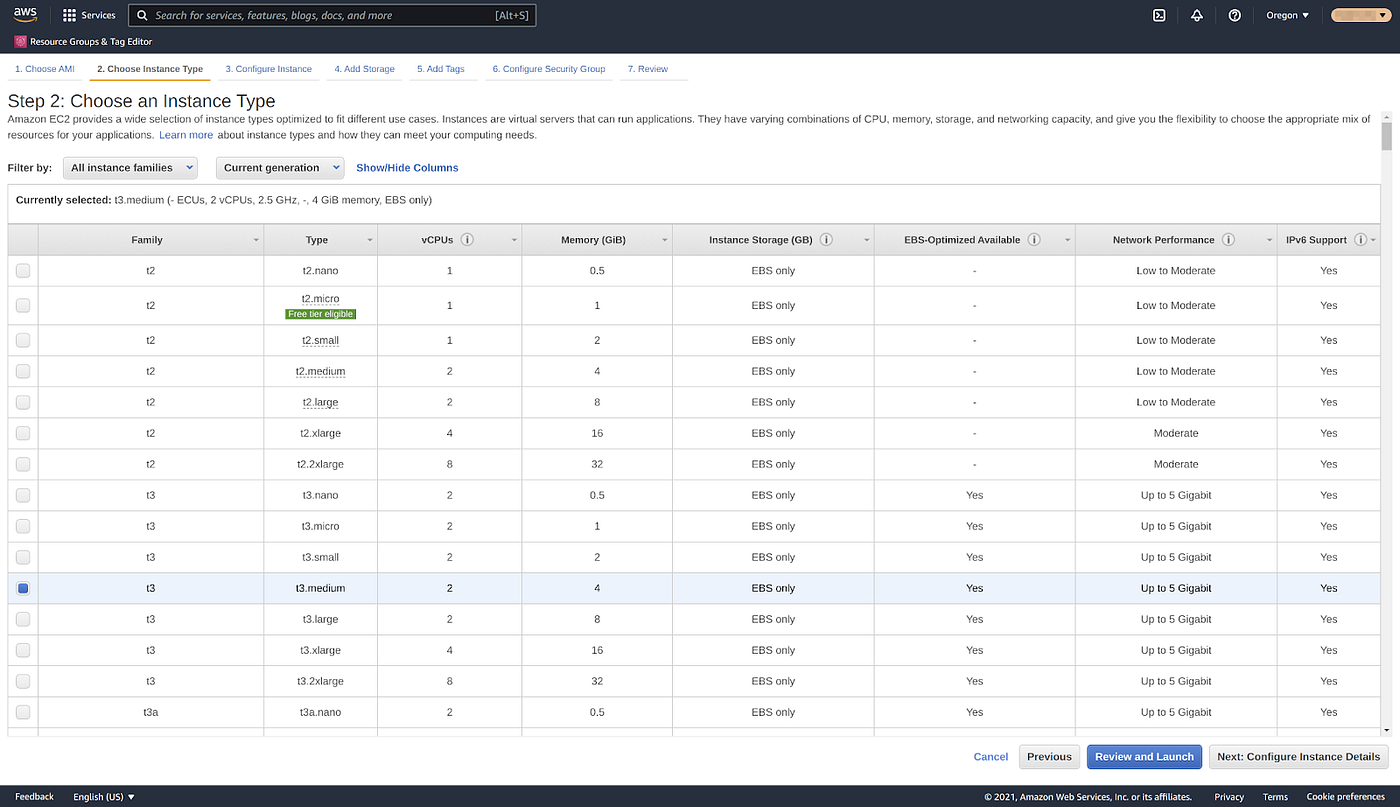Click the Review and Launch button

coord(1144,757)
